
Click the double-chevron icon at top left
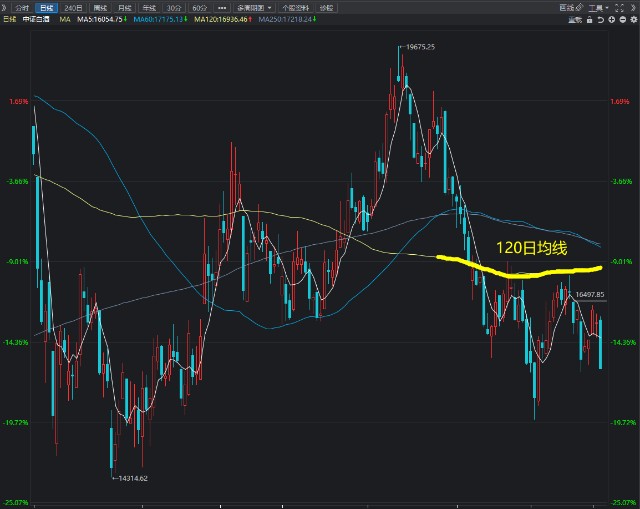tap(5, 7)
